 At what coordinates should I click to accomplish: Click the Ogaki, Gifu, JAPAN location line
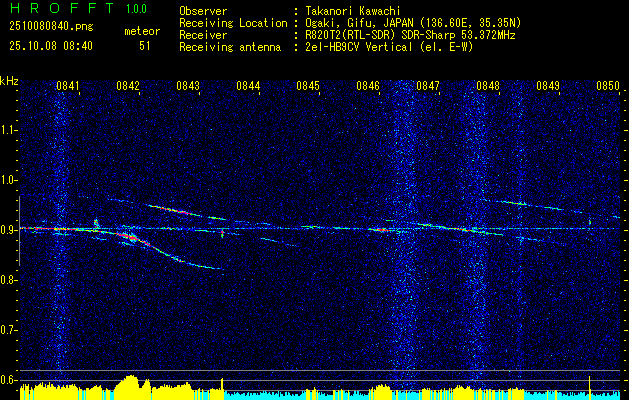click(x=413, y=23)
